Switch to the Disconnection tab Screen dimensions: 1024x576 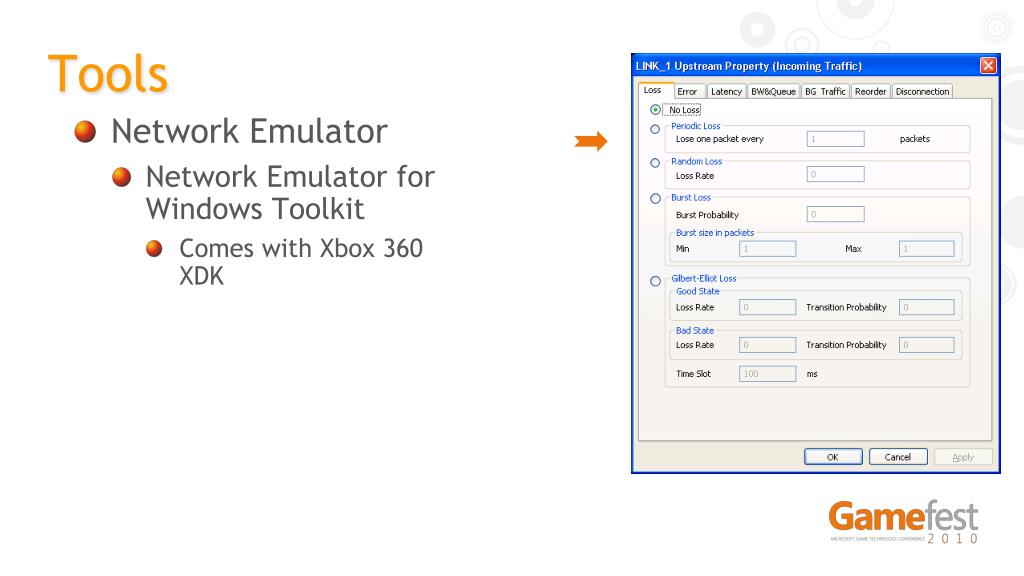(x=922, y=91)
